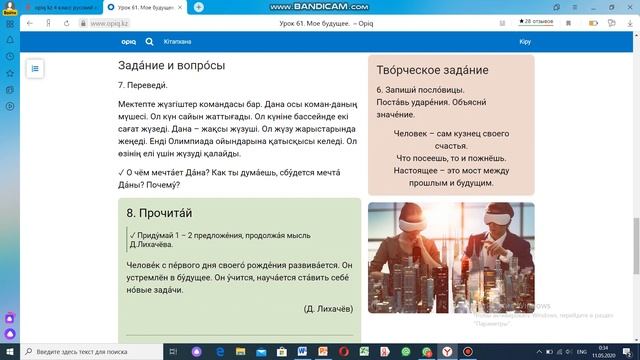
Task: Switch to the first opiq.kz browser tab
Action: point(61,7)
